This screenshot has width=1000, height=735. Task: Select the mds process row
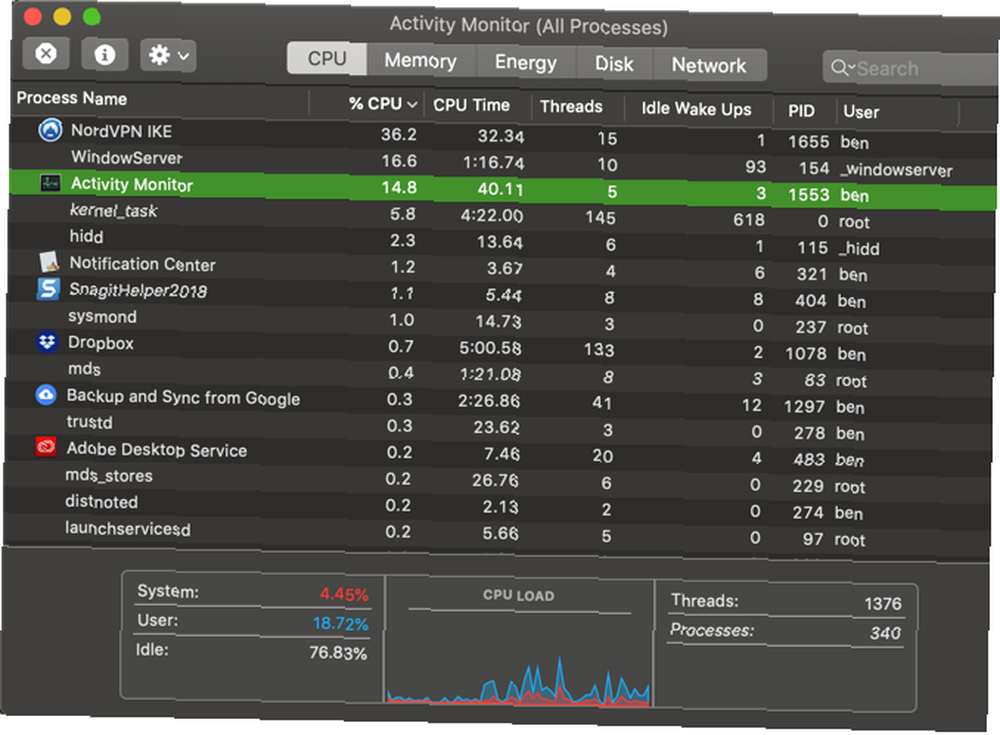tap(499, 375)
